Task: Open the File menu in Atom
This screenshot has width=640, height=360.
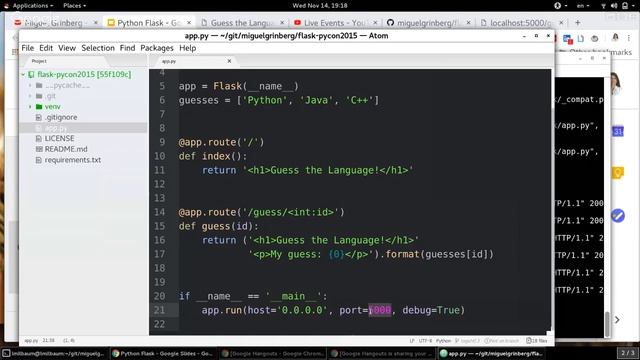Action: coord(28,48)
